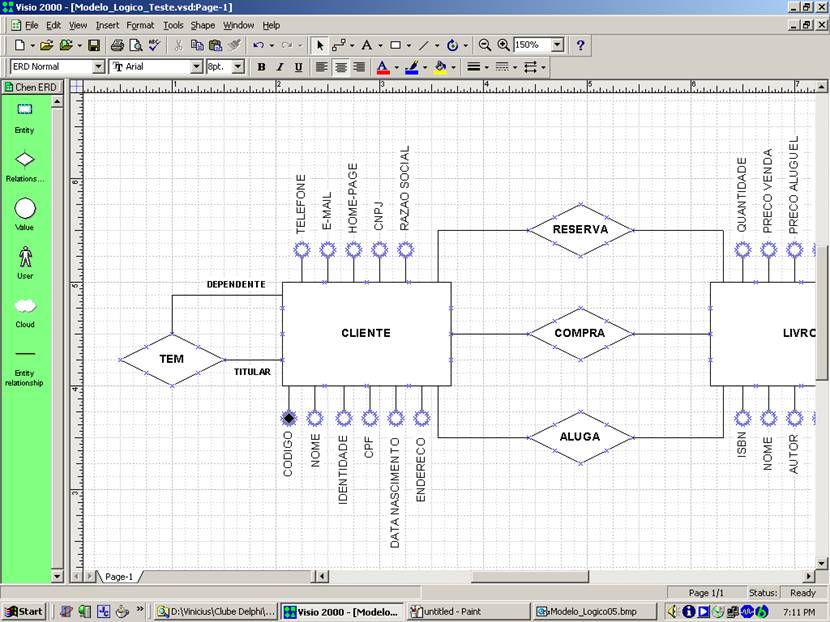The width and height of the screenshot is (830, 622).
Task: Run the Spelling checker from the toolbar
Action: point(152,45)
